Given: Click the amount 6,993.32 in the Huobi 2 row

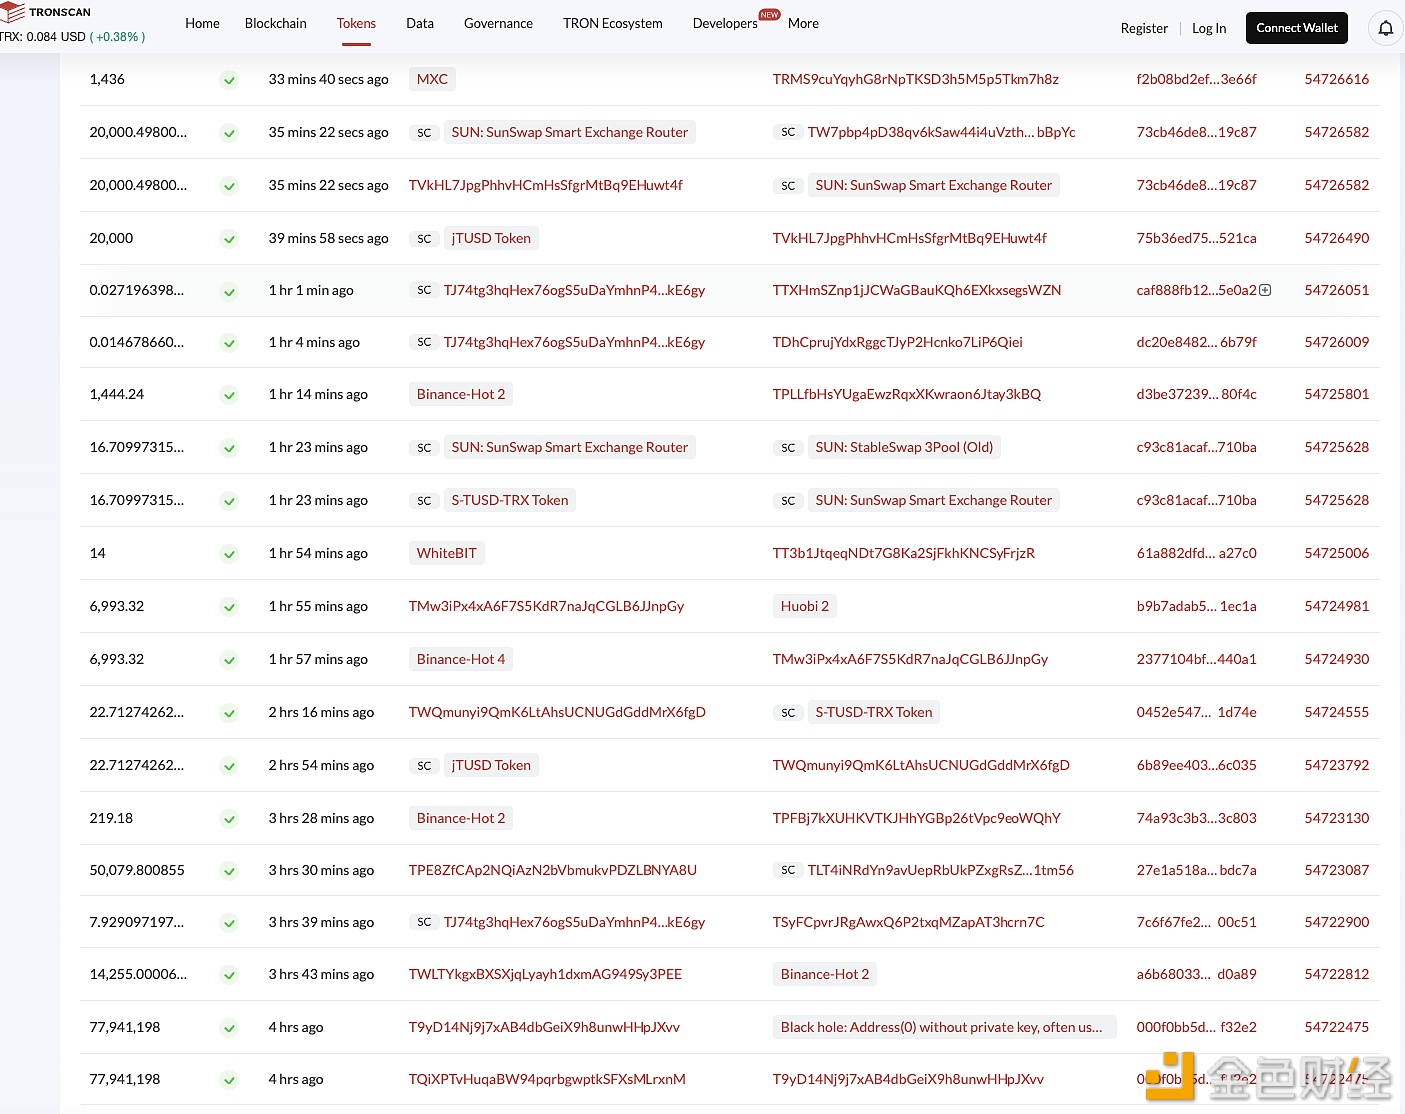Looking at the screenshot, I should (x=117, y=606).
